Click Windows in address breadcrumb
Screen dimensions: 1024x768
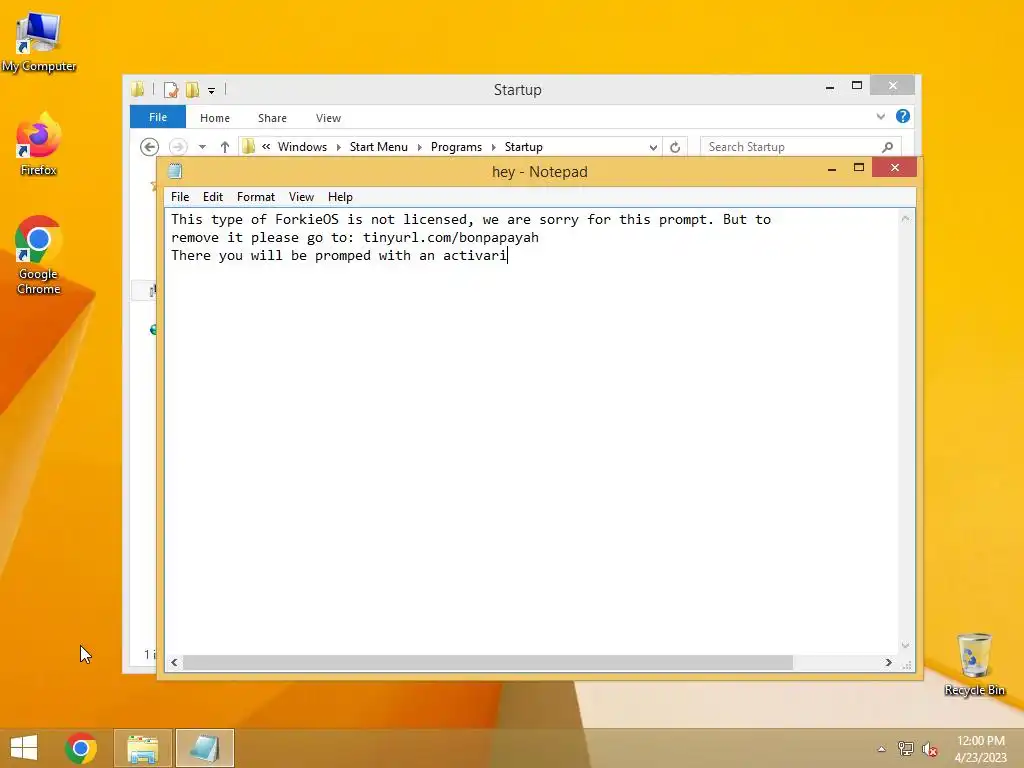(302, 147)
